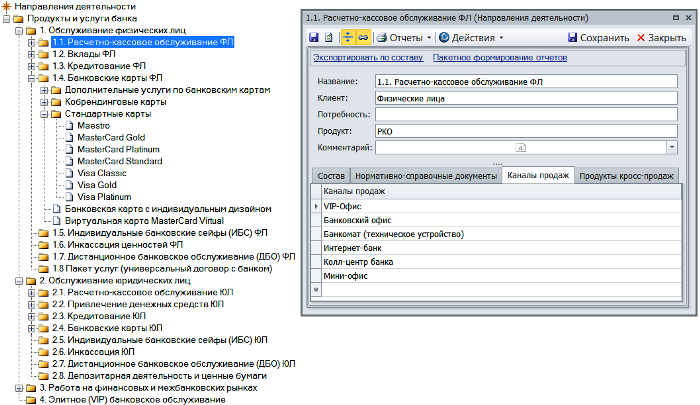Click the printer icon next to Отчеты
This screenshot has width=700, height=405.
[x=380, y=37]
